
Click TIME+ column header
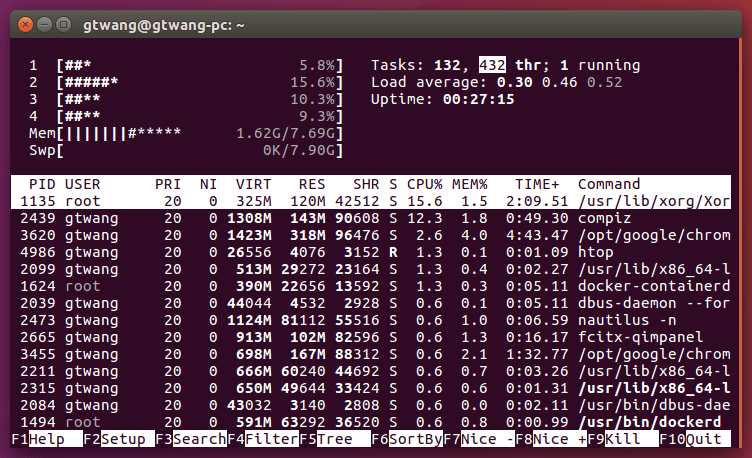click(x=537, y=184)
